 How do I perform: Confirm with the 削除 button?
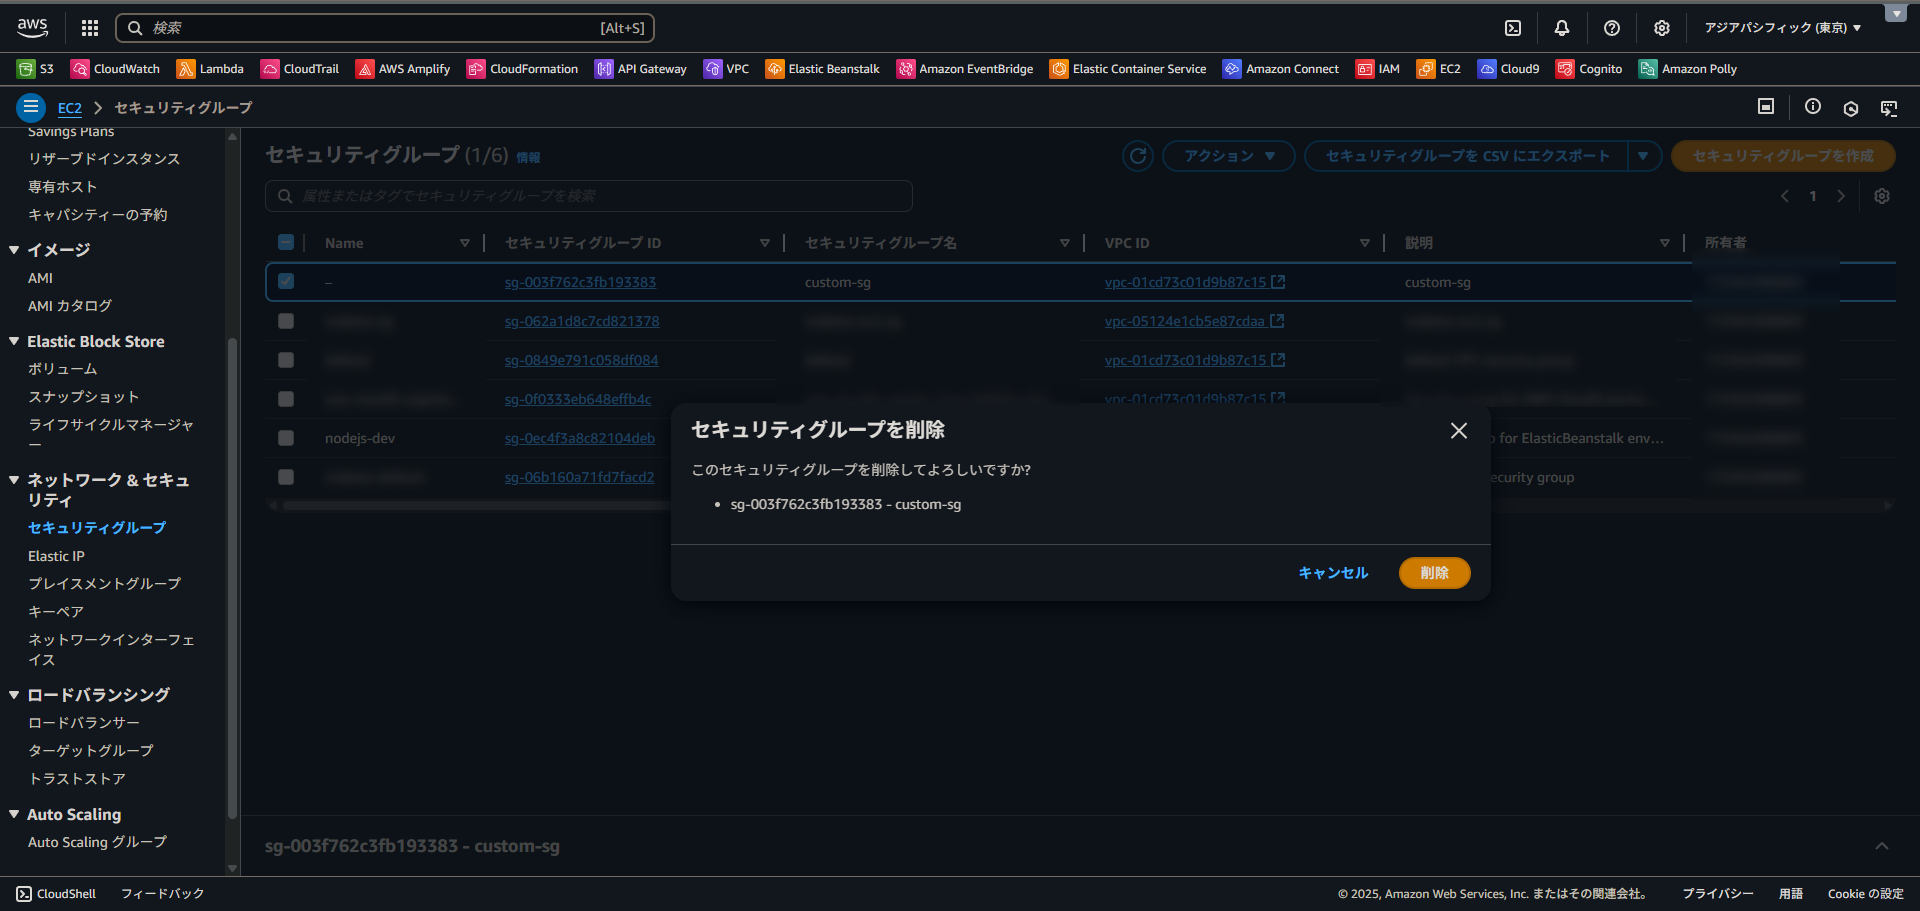tap(1433, 573)
